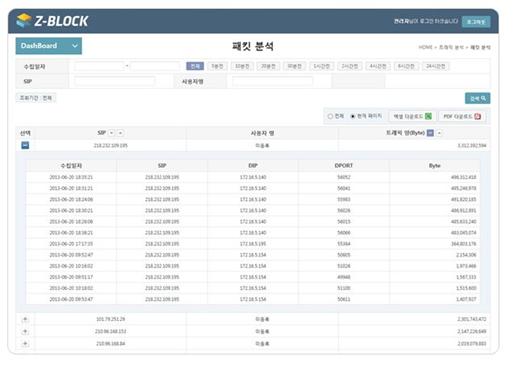Image resolution: width=513 pixels, height=368 pixels.
Task: Expand the 210.96.168.84 row
Action: 25,344
